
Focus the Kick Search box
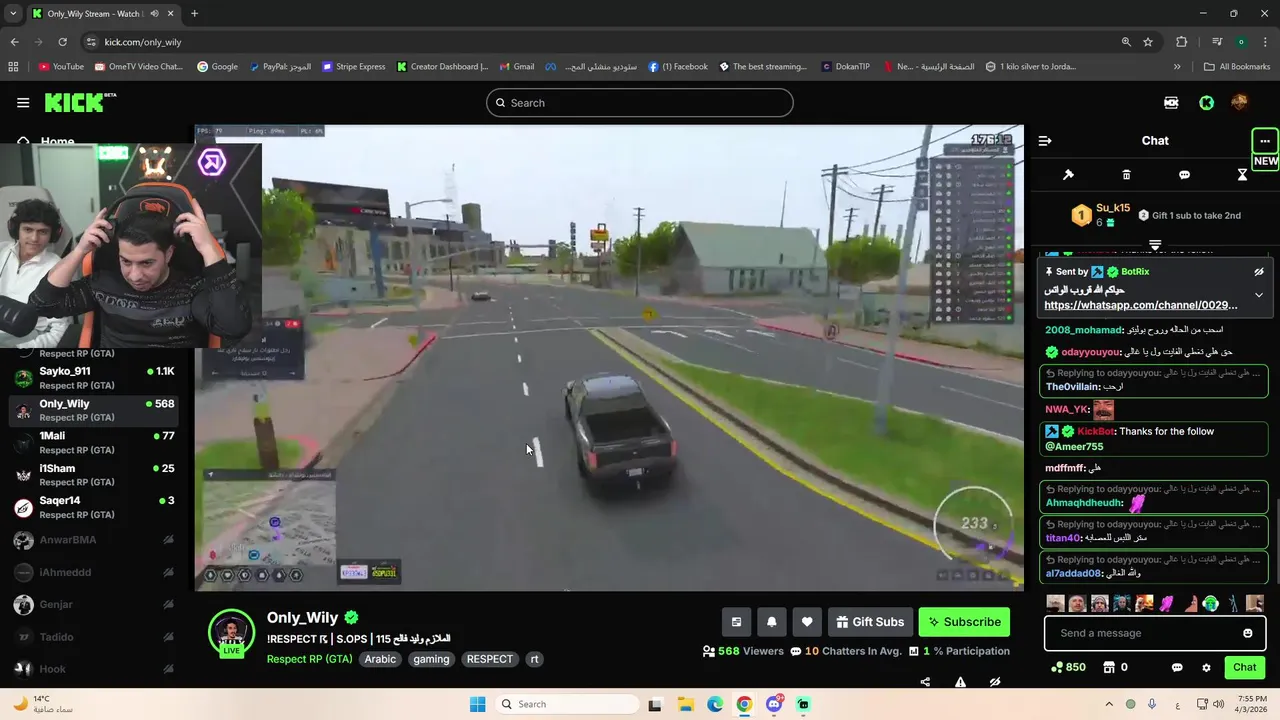coord(640,103)
